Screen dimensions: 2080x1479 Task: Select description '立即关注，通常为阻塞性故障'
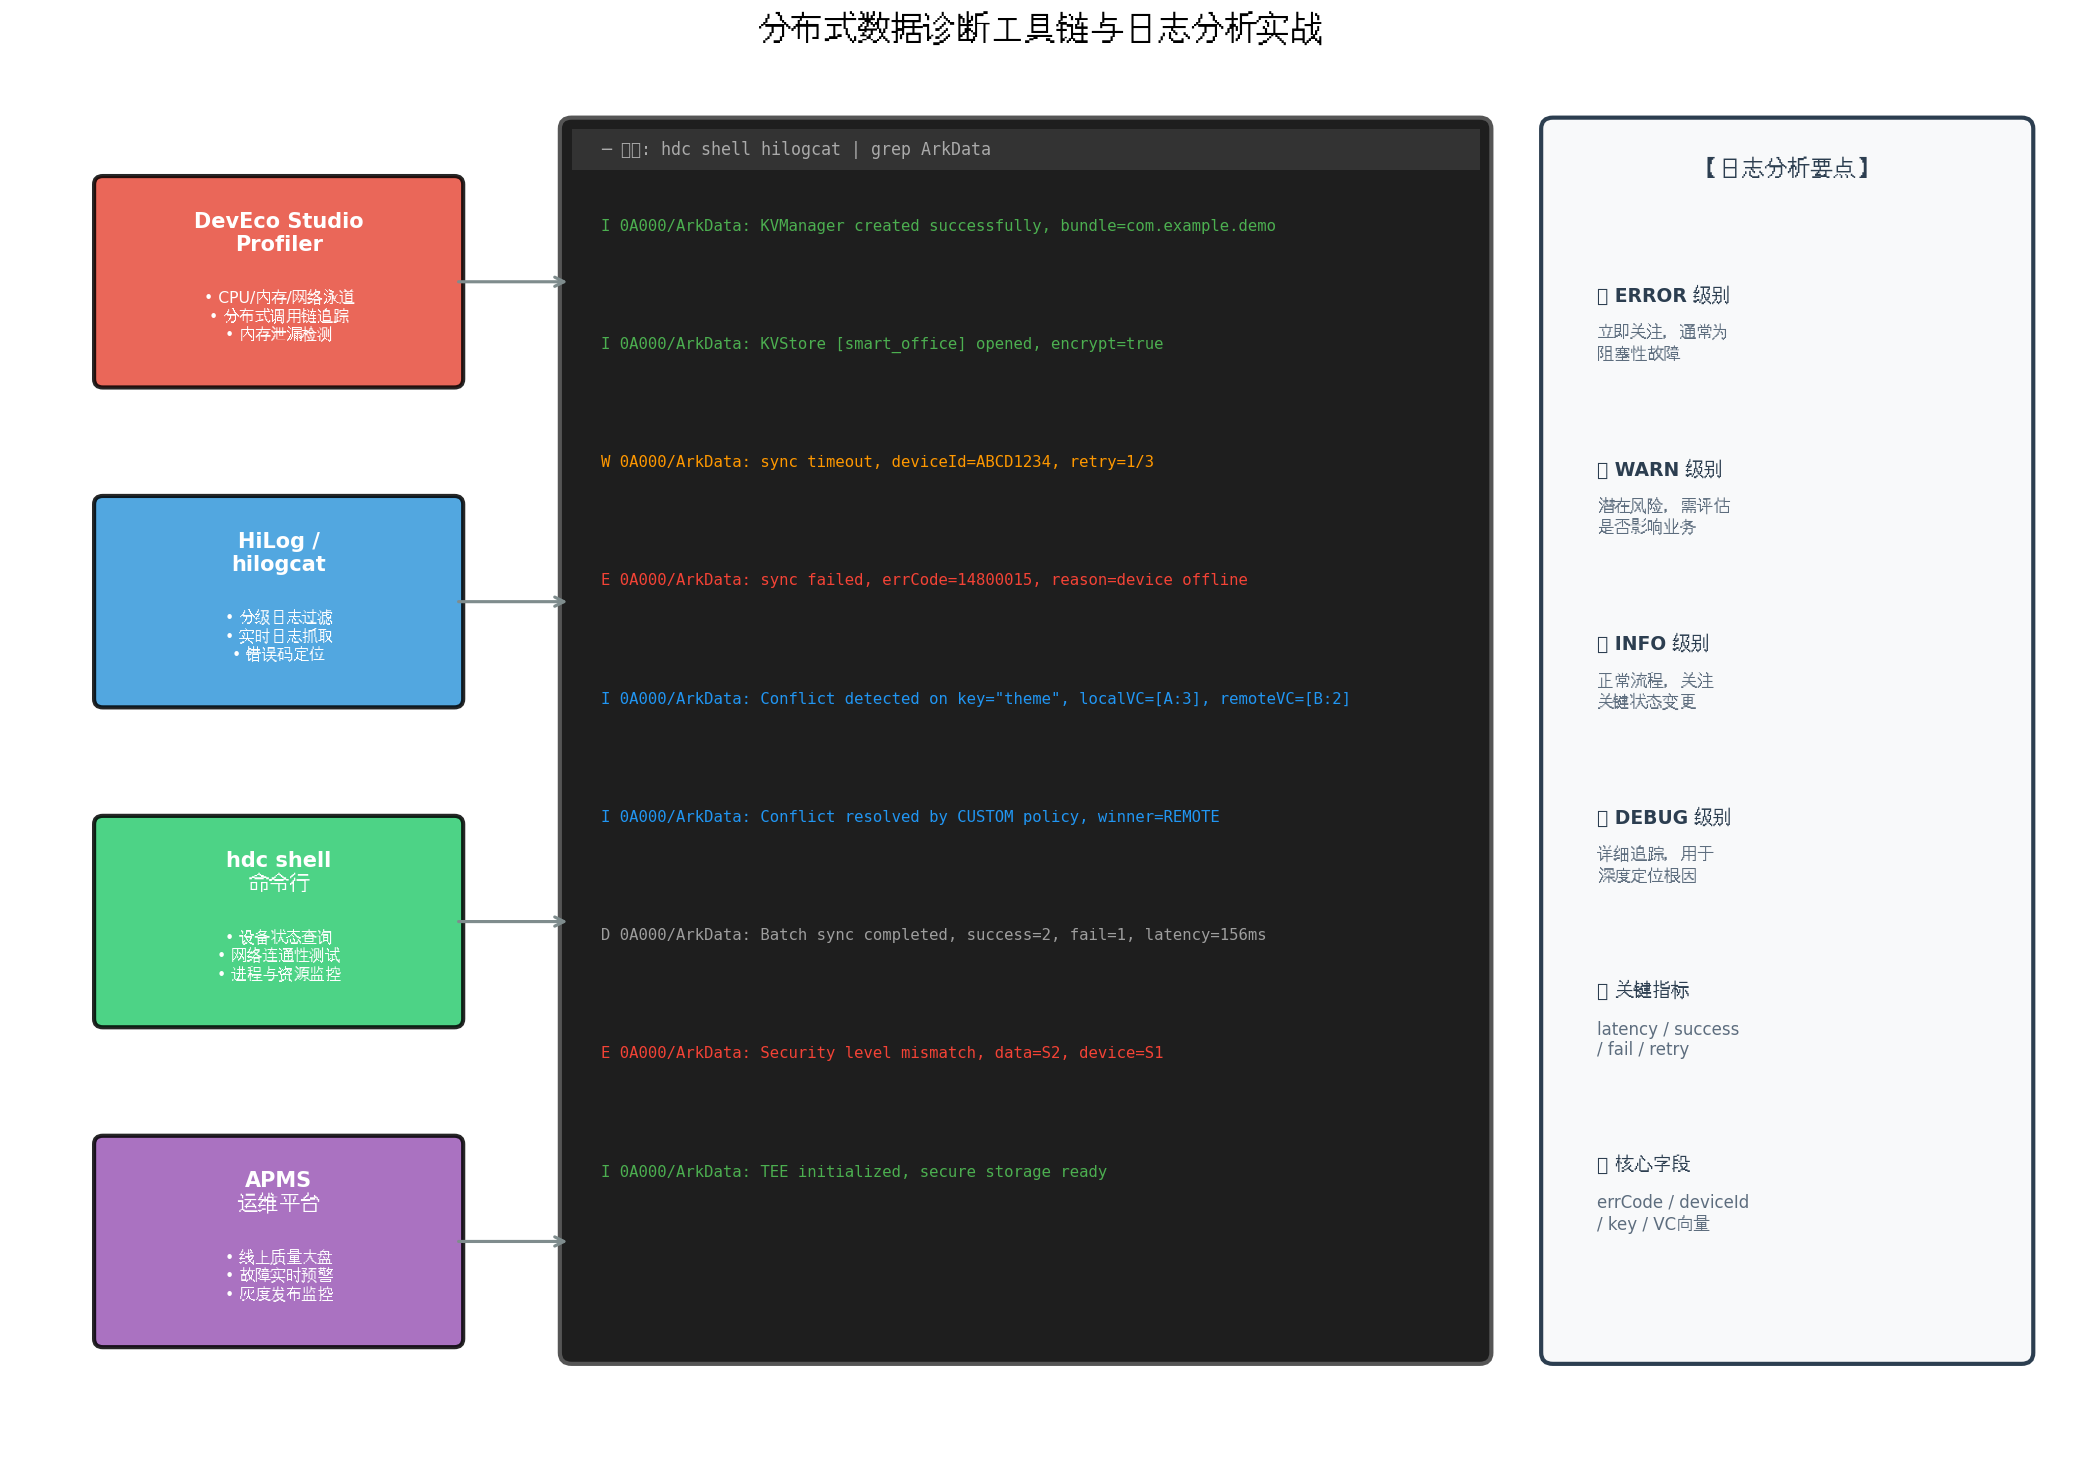click(1662, 342)
